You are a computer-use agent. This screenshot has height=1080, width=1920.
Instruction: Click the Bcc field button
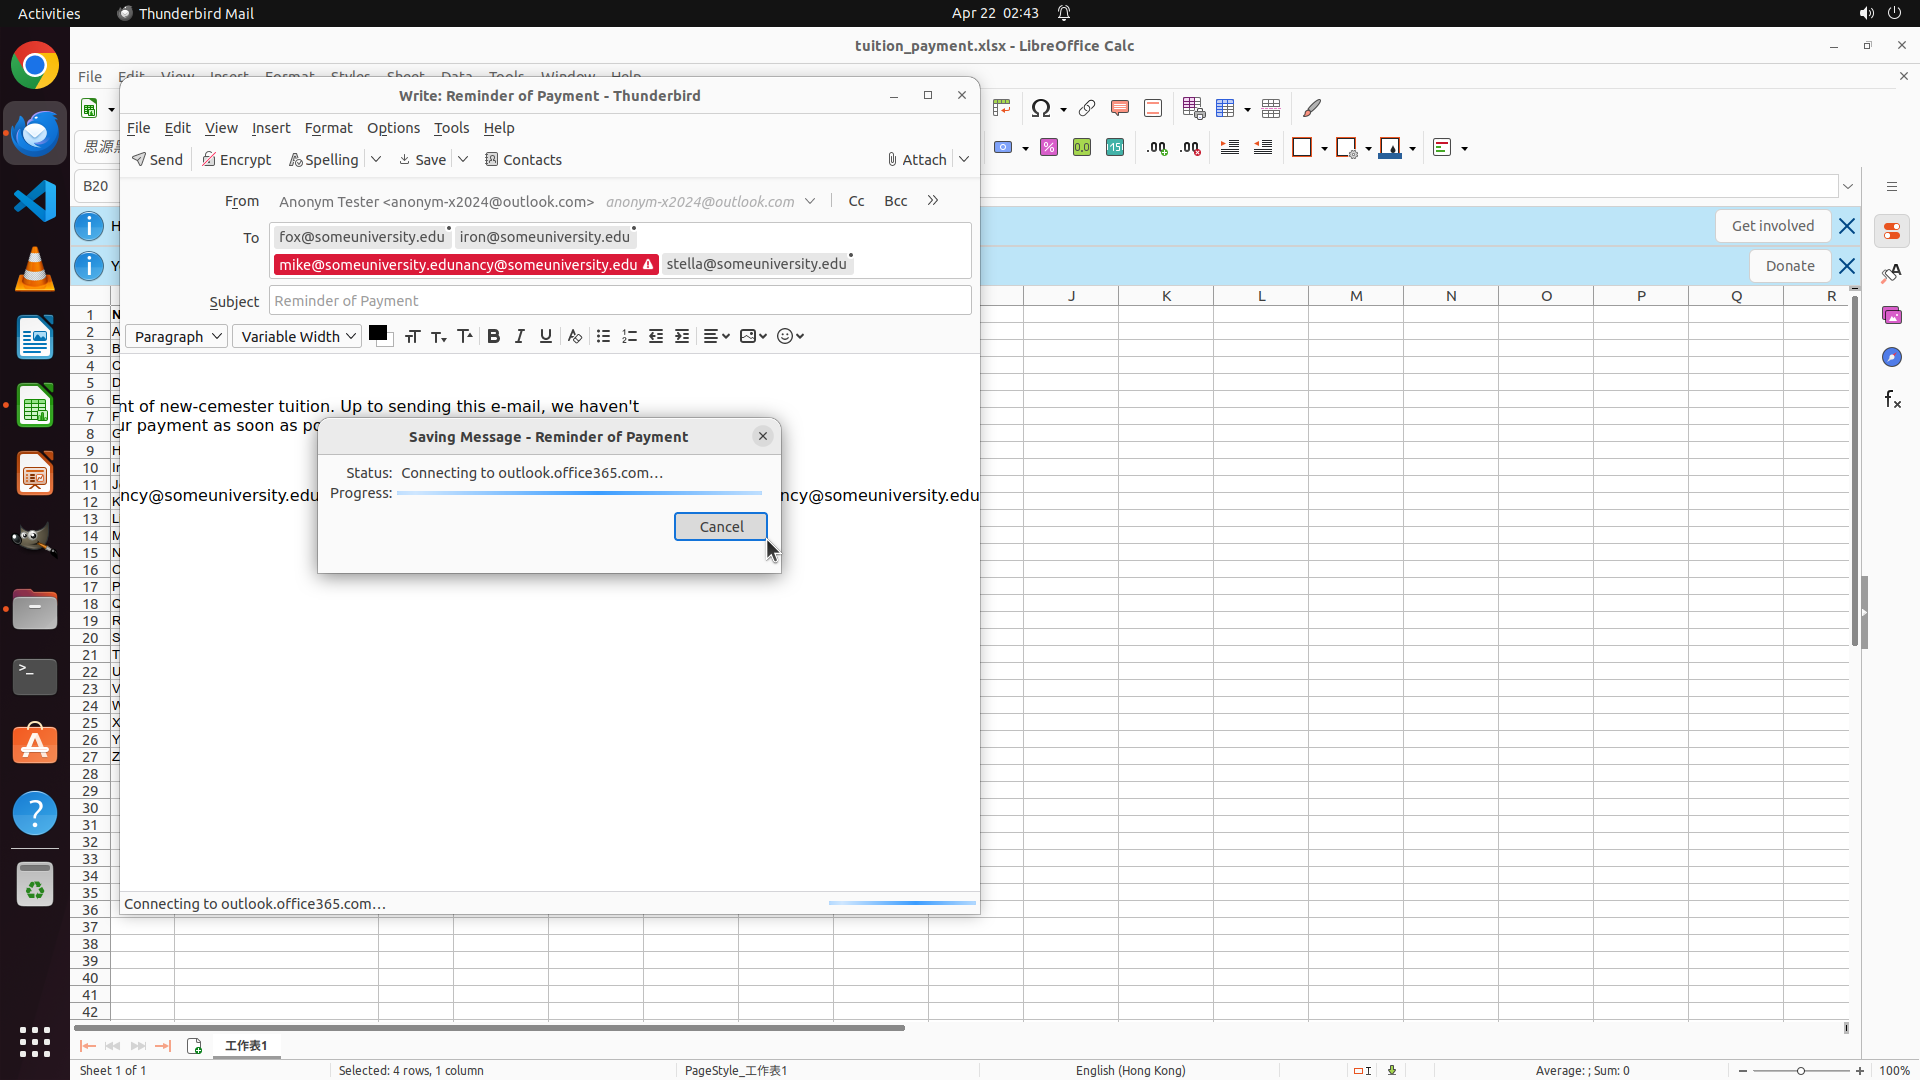[x=895, y=201]
